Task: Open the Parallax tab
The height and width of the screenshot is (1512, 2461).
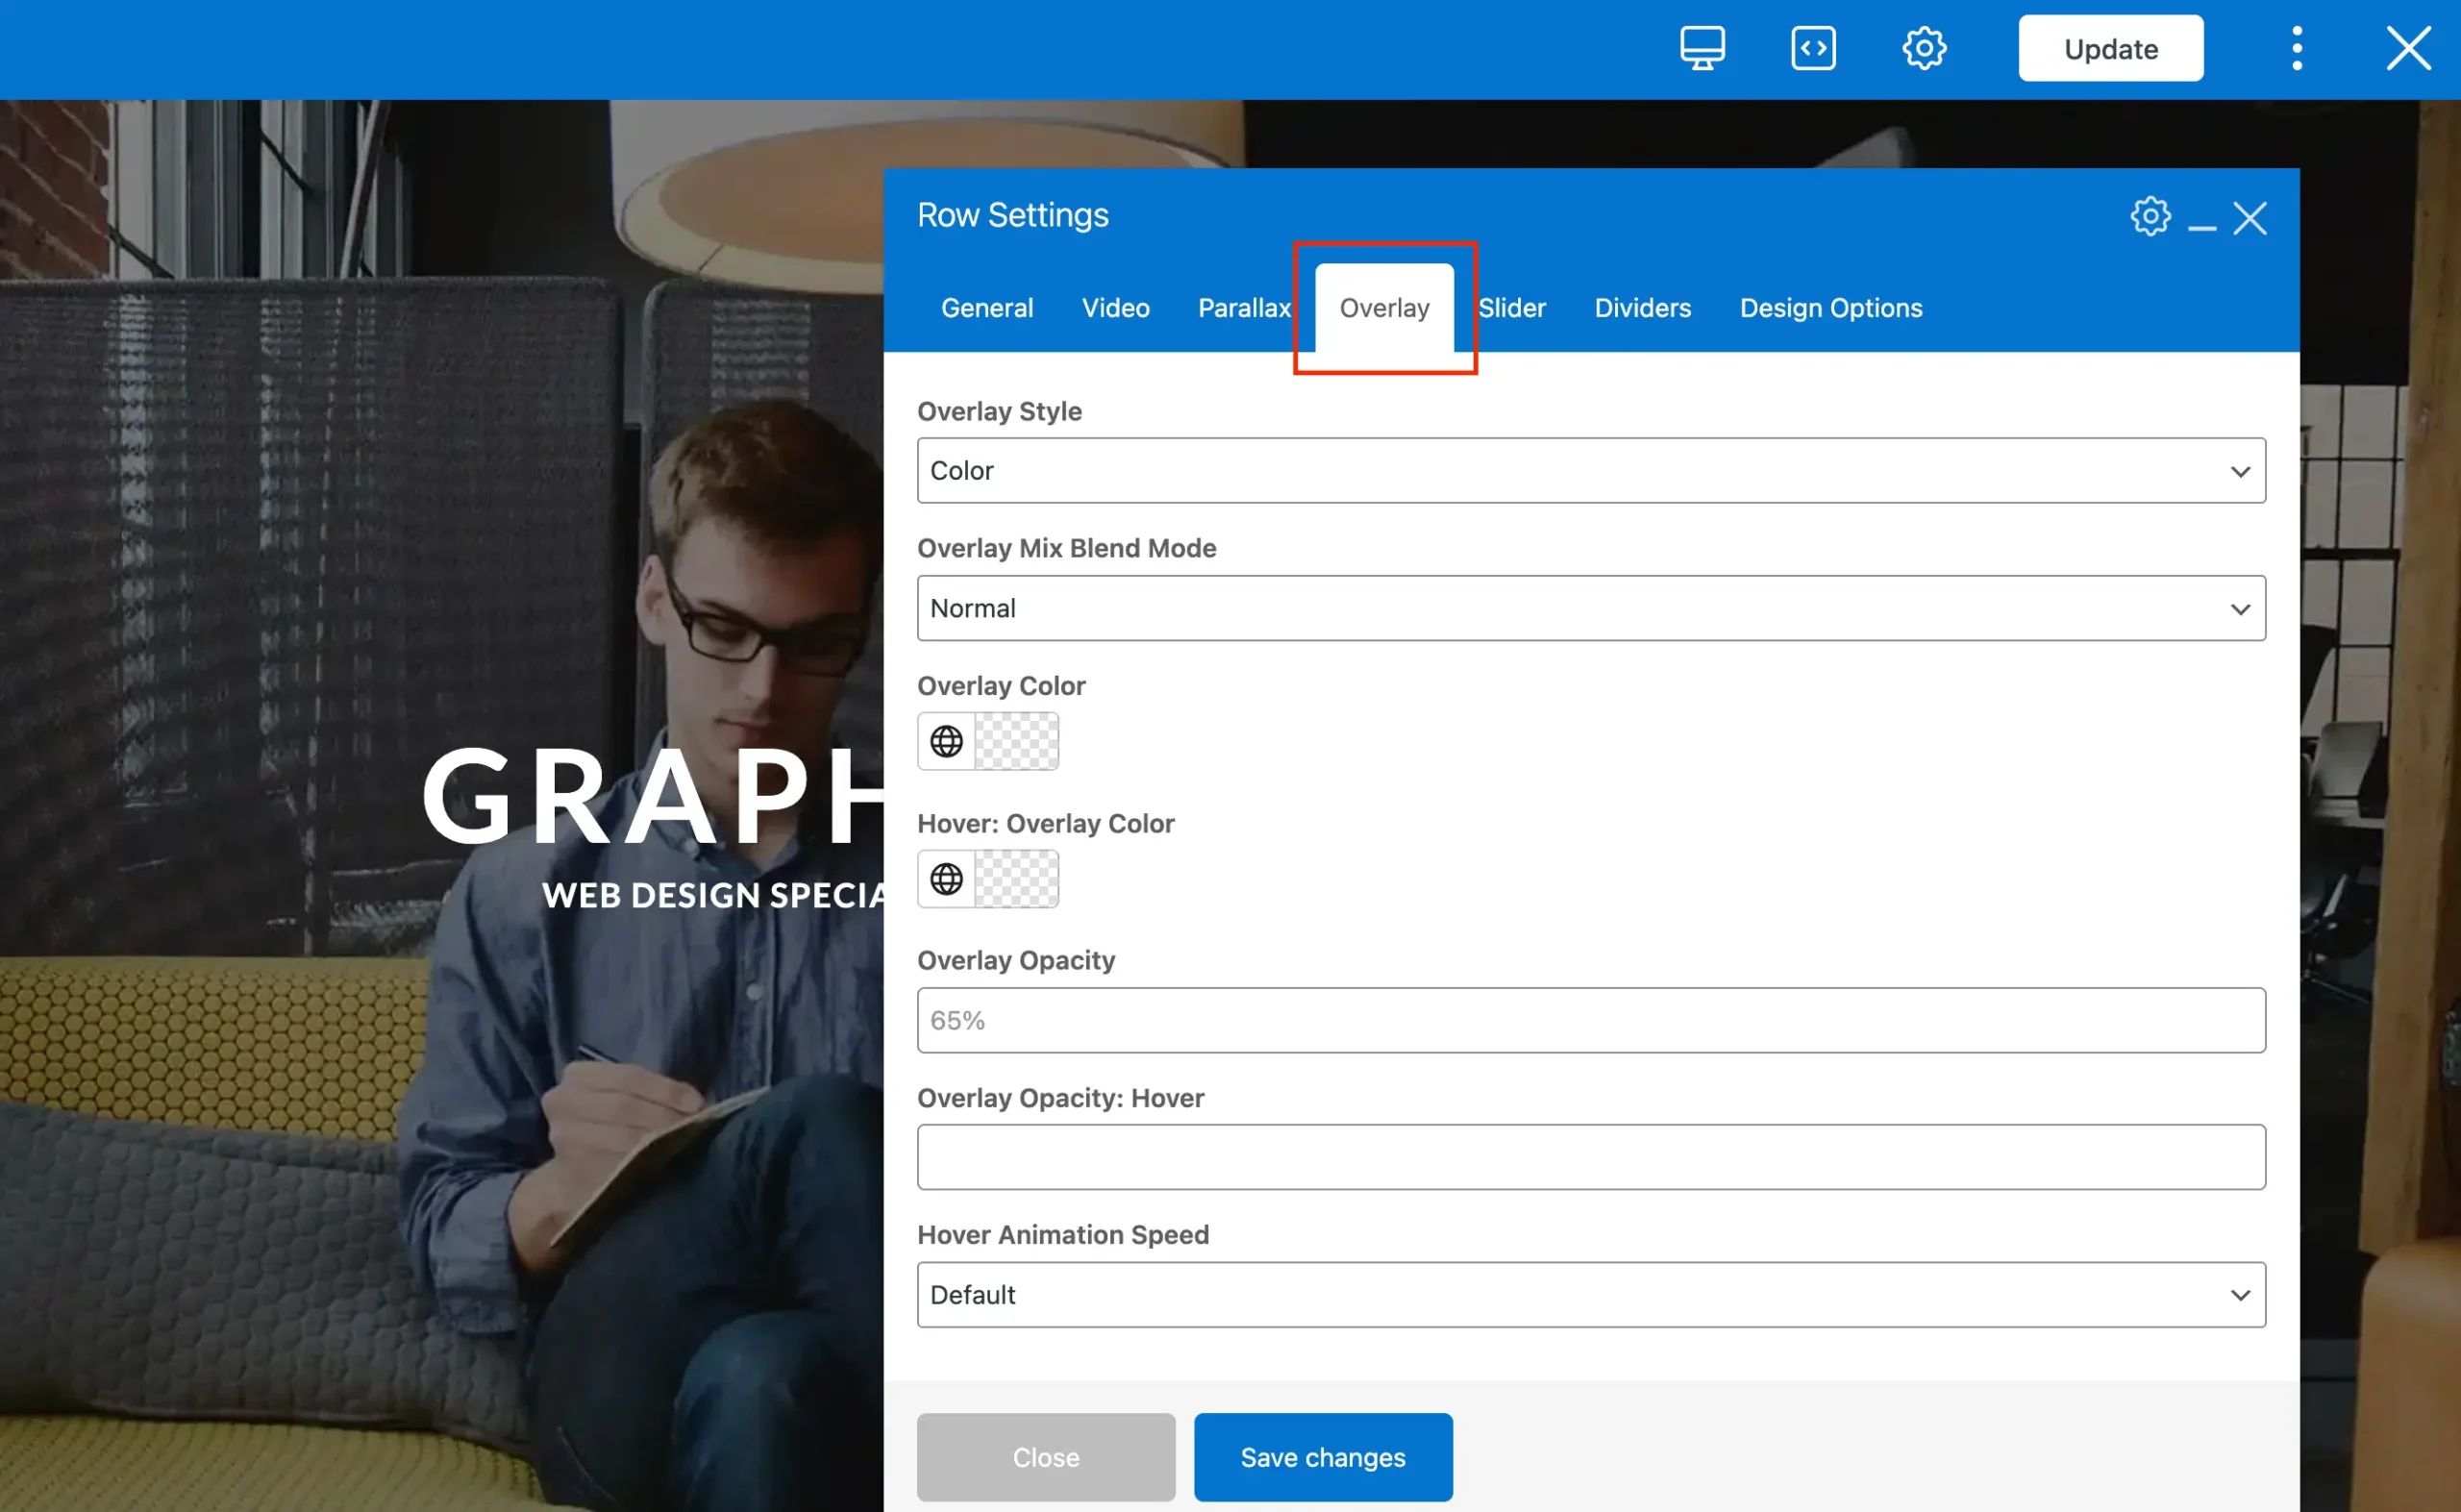Action: [1243, 308]
